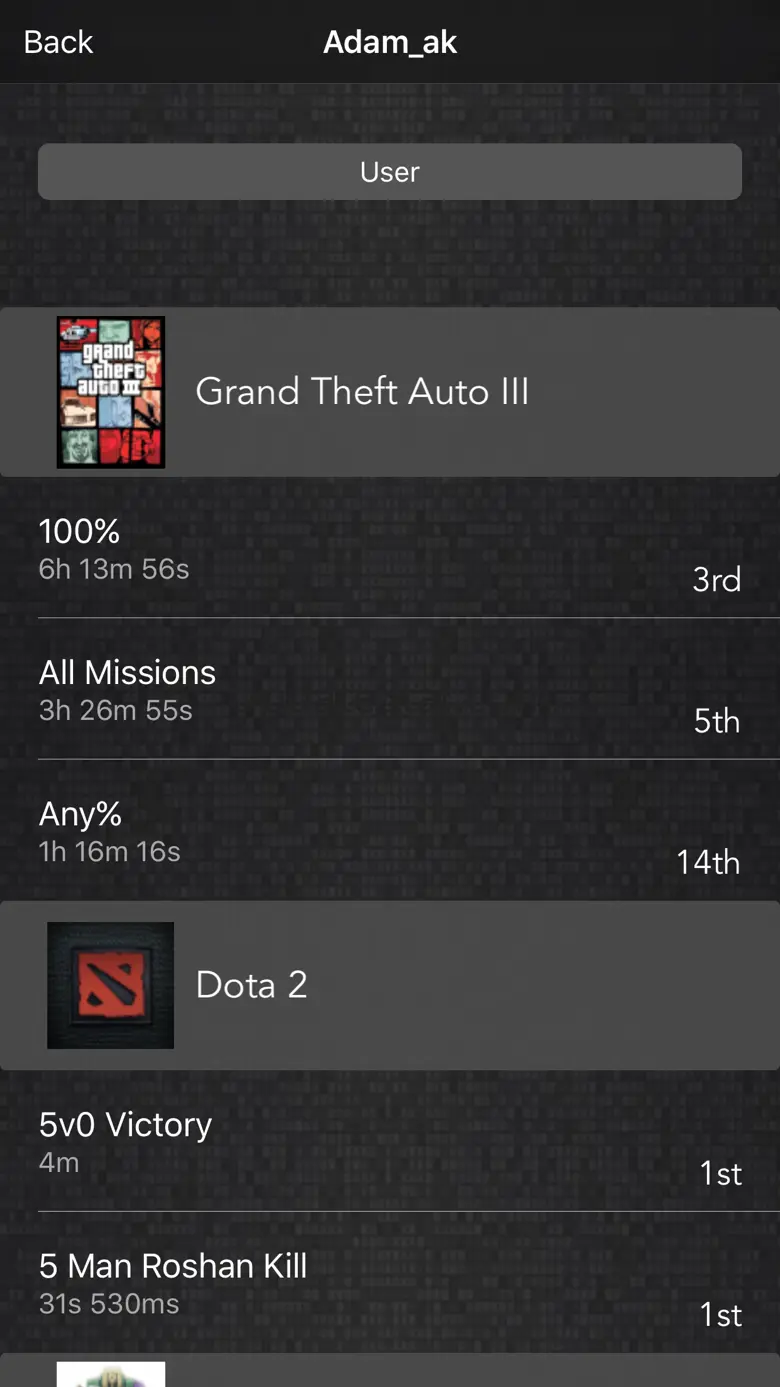Tap the 14th place rank label

[x=708, y=862]
